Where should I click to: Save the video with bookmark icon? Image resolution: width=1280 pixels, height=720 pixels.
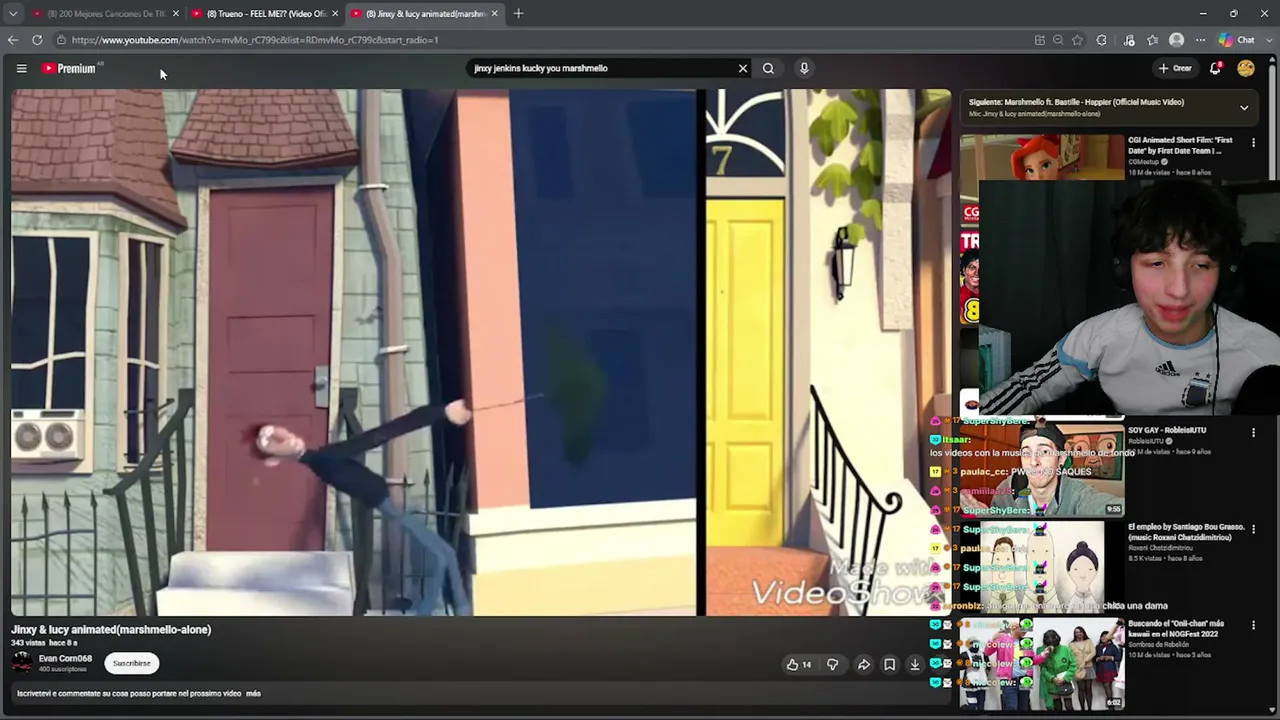(889, 664)
